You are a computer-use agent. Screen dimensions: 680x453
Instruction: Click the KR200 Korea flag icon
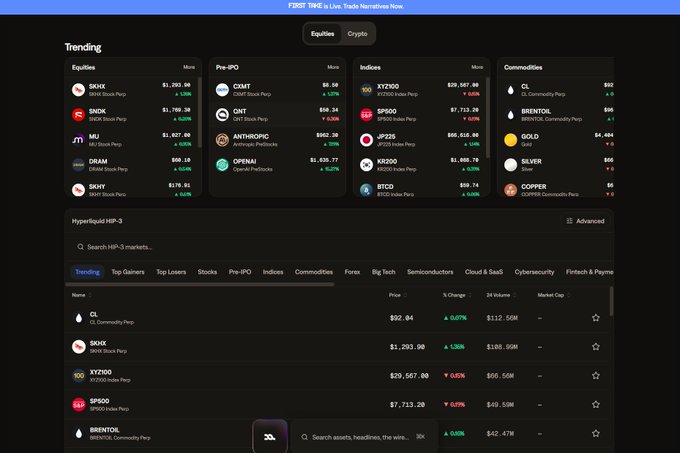click(366, 165)
